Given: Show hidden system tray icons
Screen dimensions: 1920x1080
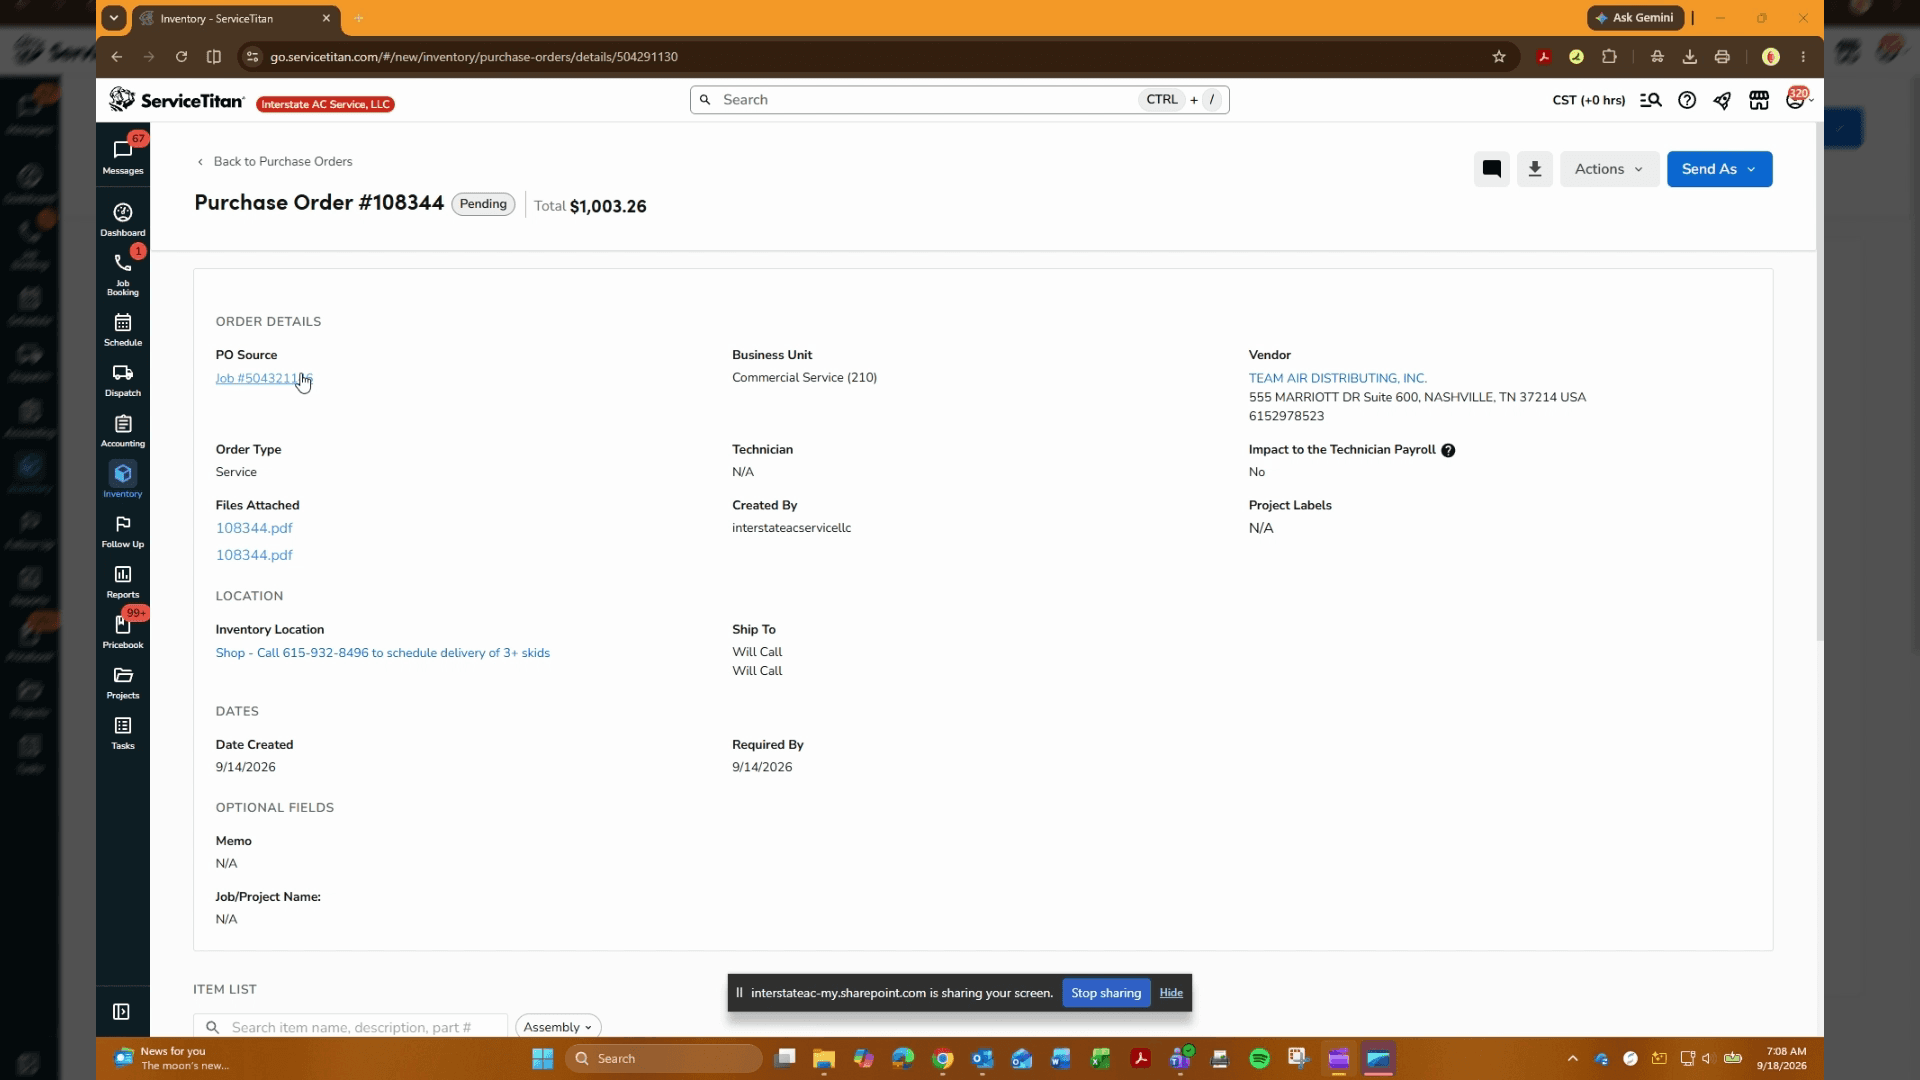Looking at the screenshot, I should (1572, 1058).
